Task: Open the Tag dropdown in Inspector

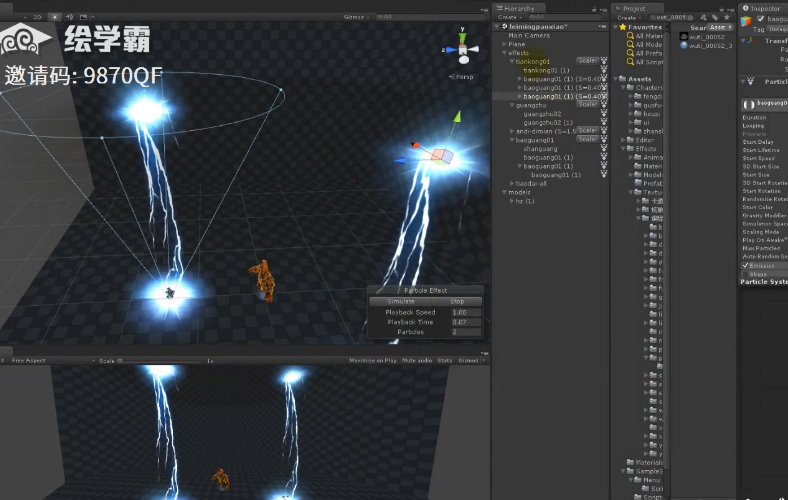Action: [778, 30]
